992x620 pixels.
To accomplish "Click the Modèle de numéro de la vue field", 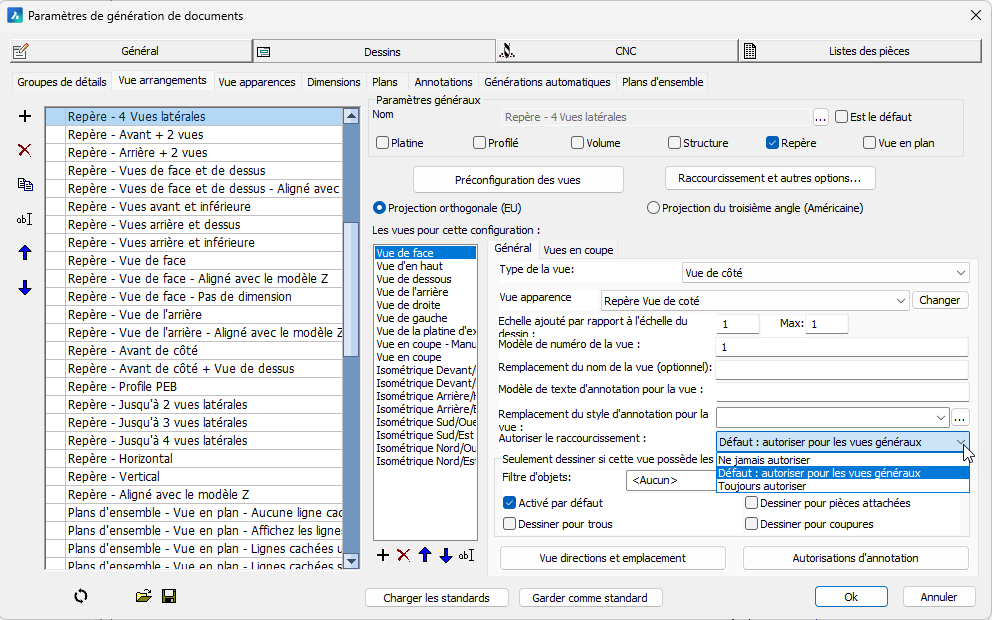I will click(842, 347).
